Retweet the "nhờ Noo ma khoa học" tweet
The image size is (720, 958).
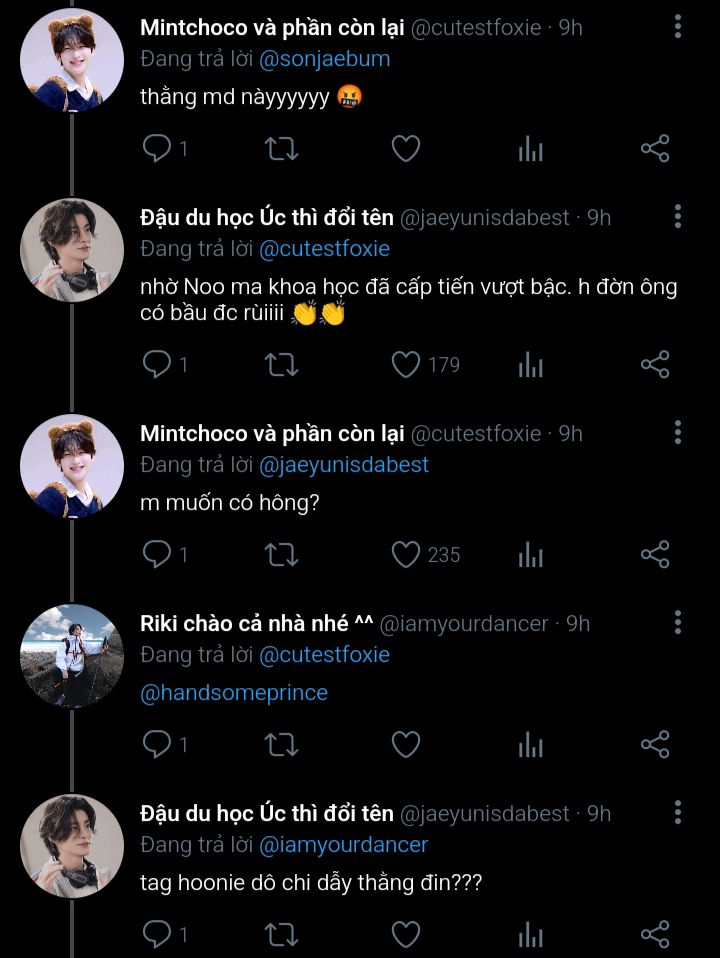coord(280,365)
